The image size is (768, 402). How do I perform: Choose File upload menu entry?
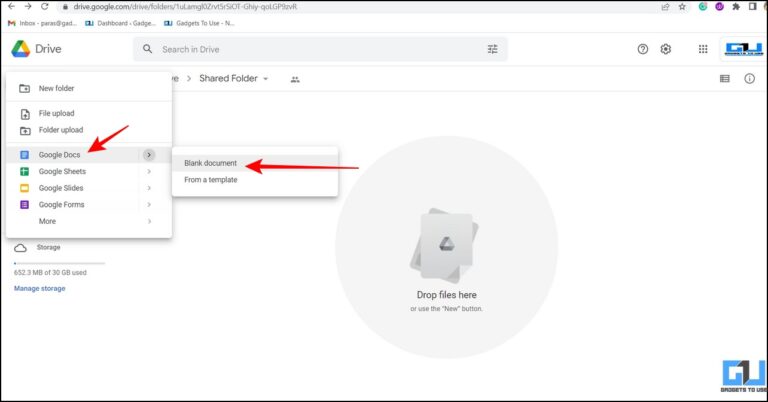(89, 113)
